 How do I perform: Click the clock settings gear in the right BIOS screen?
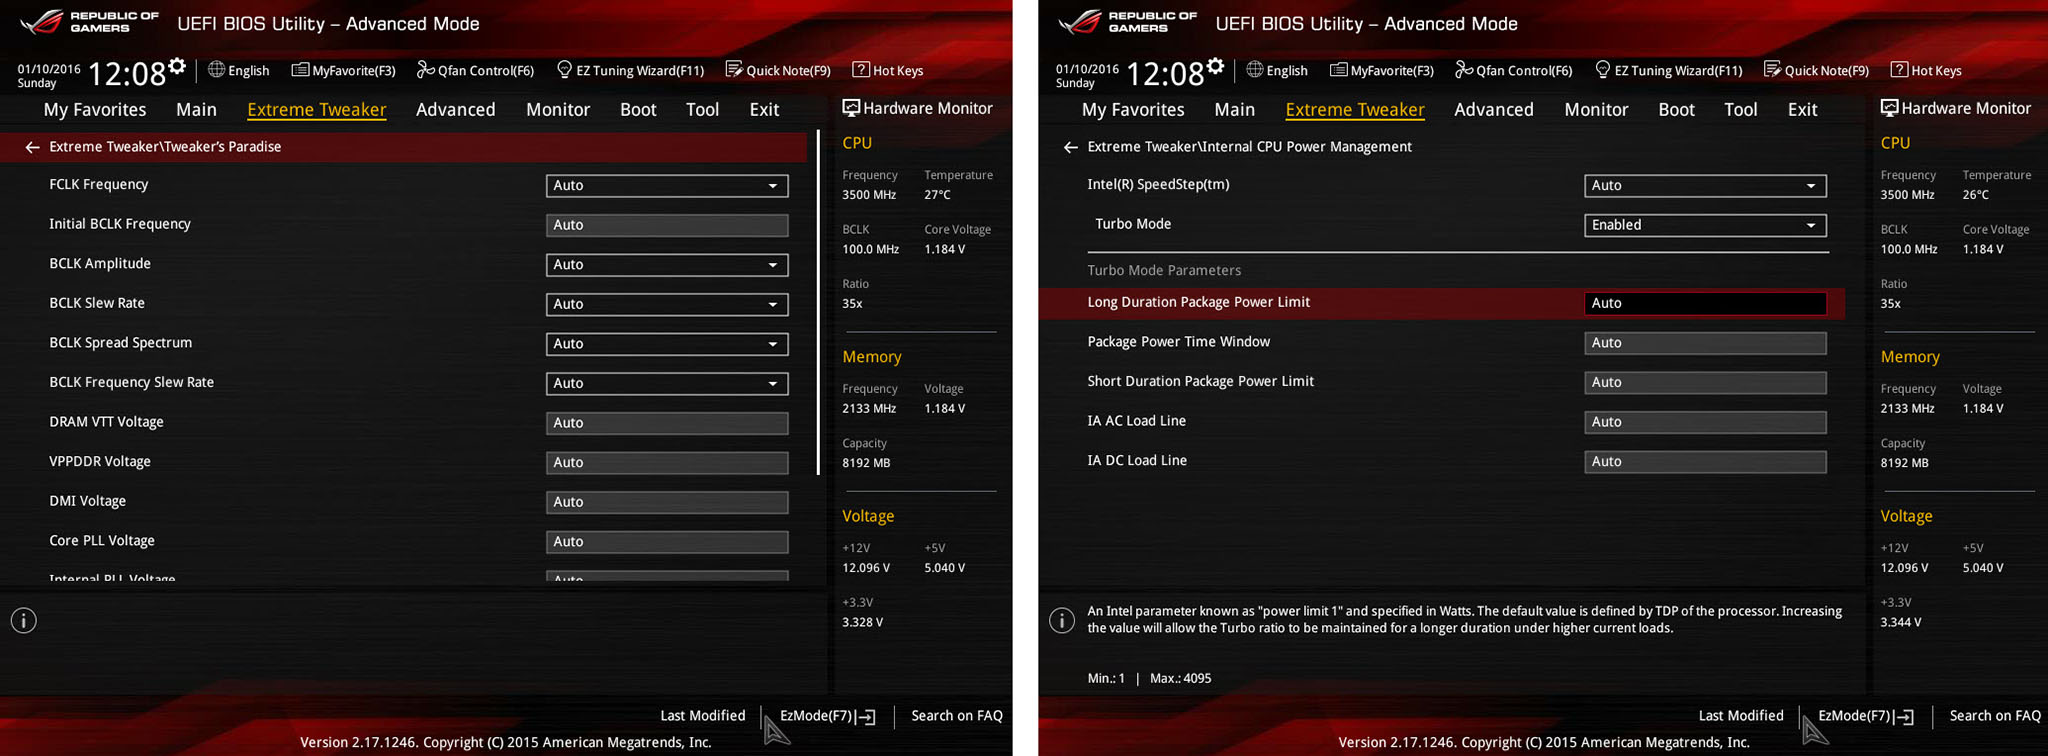1215,66
